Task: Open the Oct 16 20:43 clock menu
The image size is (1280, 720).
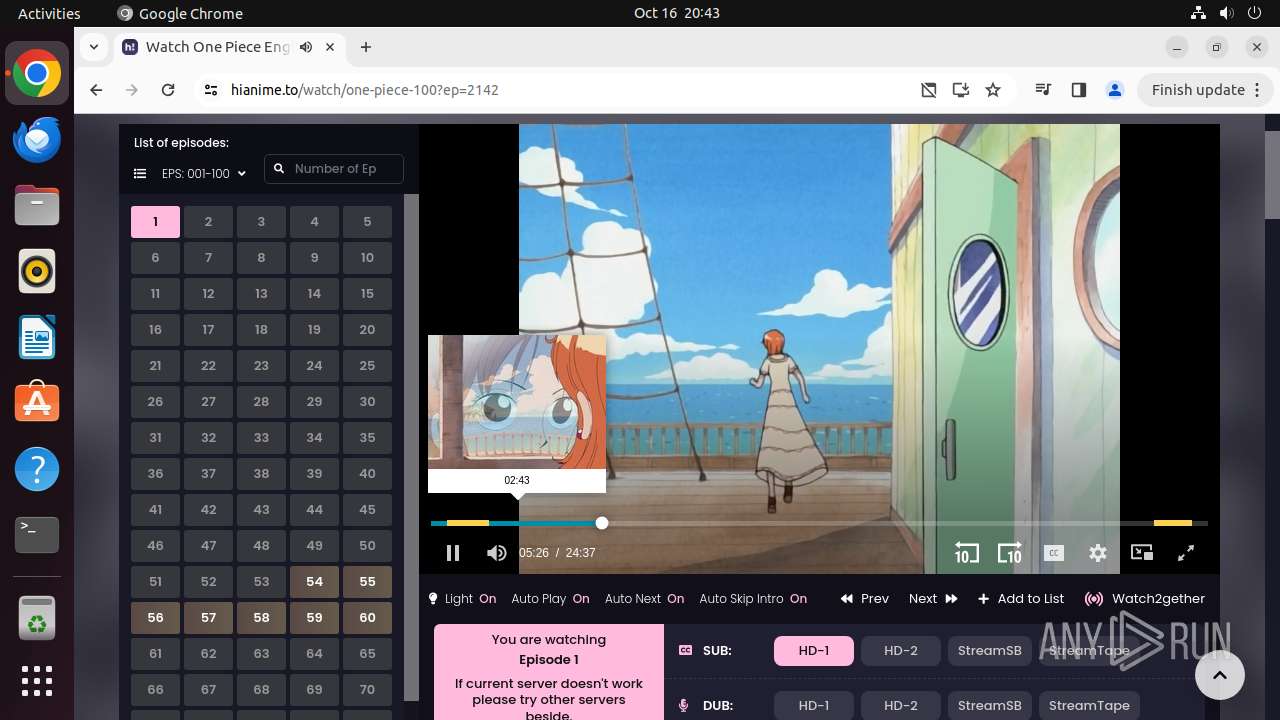Action: pos(676,13)
